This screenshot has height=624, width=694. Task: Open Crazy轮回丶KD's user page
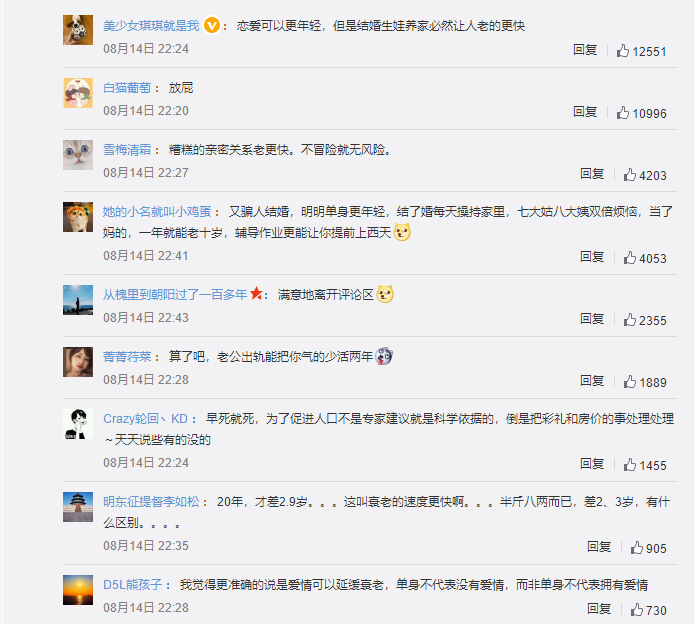click(145, 418)
